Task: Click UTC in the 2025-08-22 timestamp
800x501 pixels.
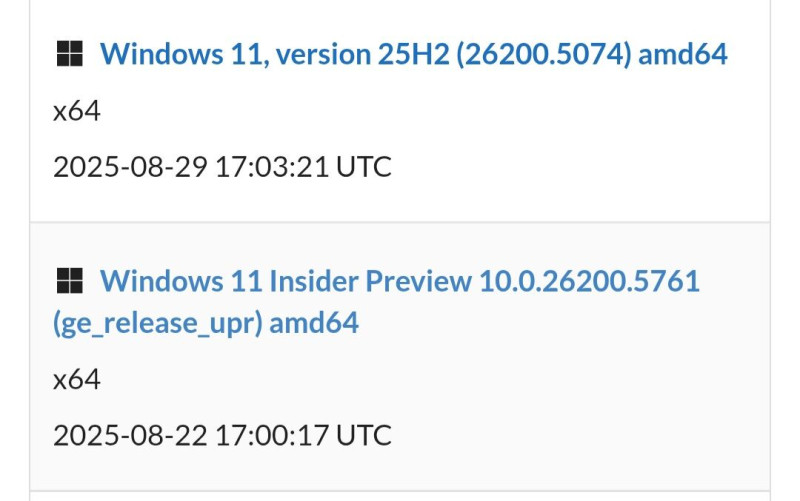Action: [364, 435]
